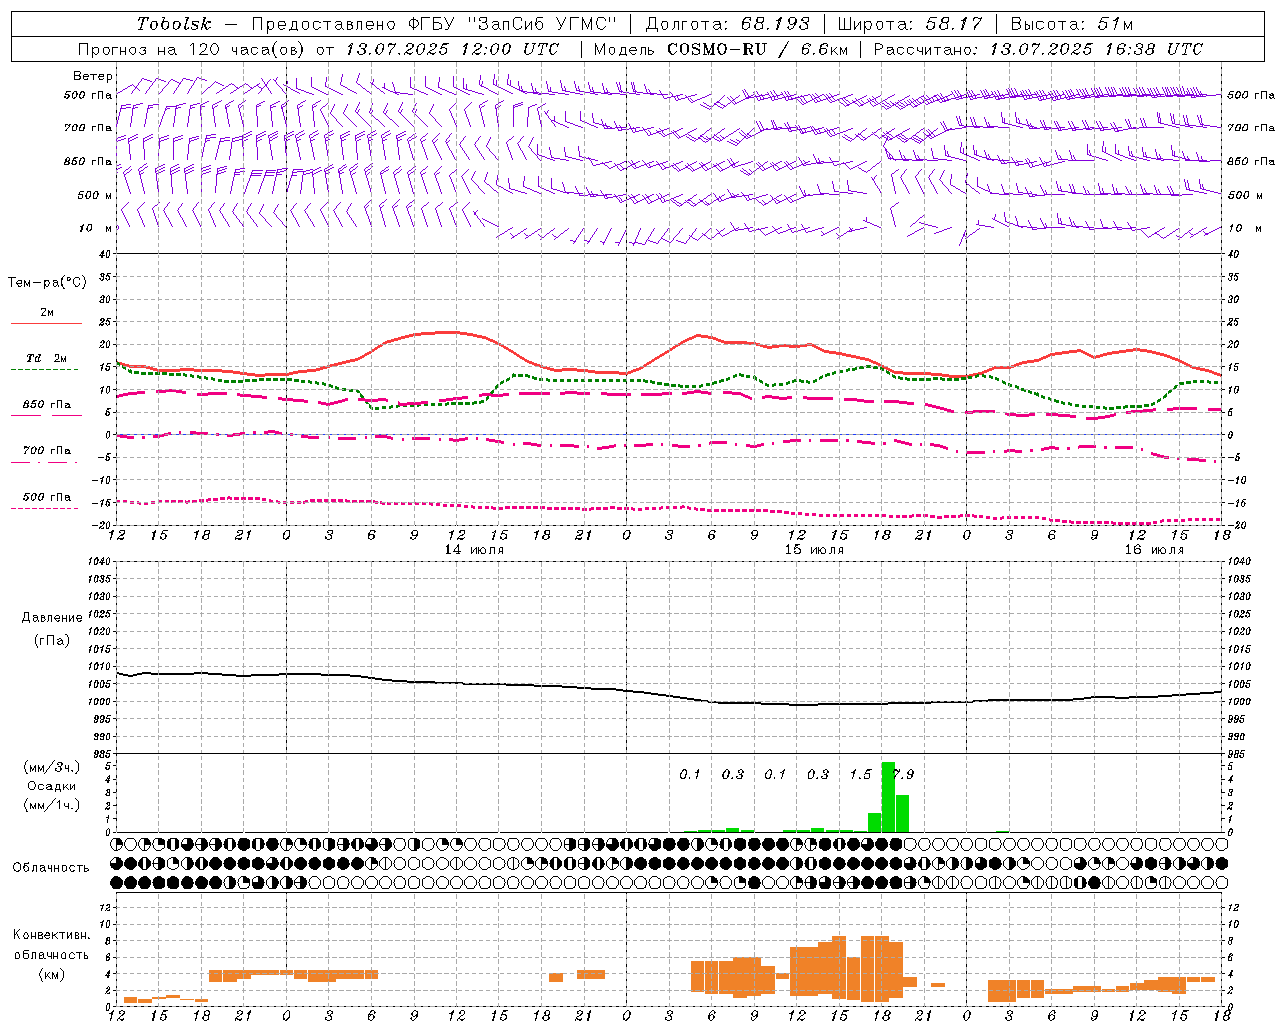The width and height of the screenshot is (1280, 1024).
Task: Click the Долгота: 68.193 value
Action: click(726, 24)
